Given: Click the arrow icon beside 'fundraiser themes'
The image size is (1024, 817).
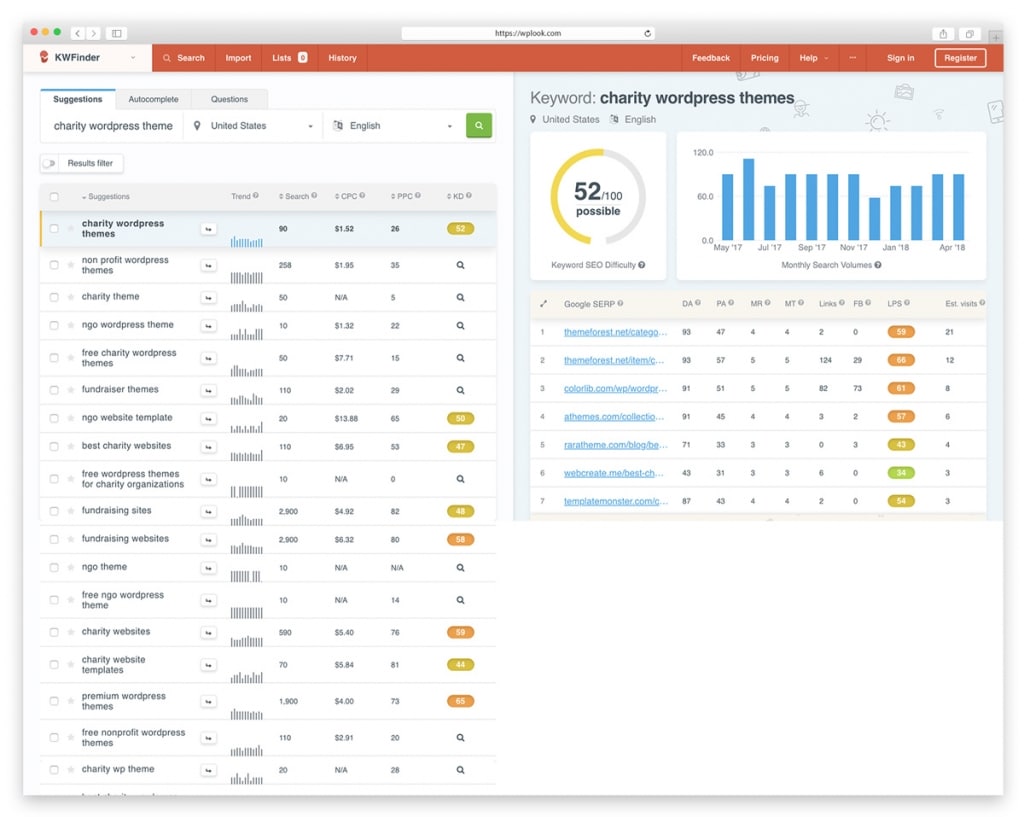Looking at the screenshot, I should point(208,391).
